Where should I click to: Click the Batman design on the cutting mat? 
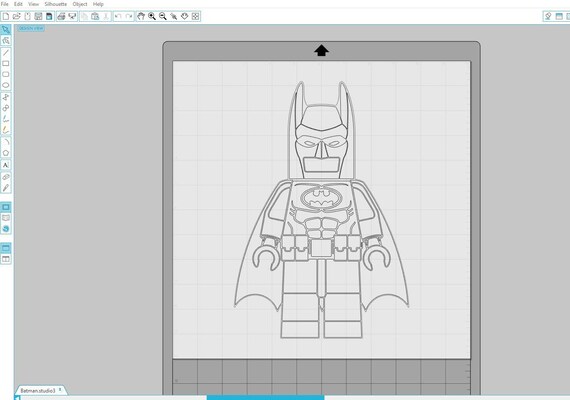point(321,210)
